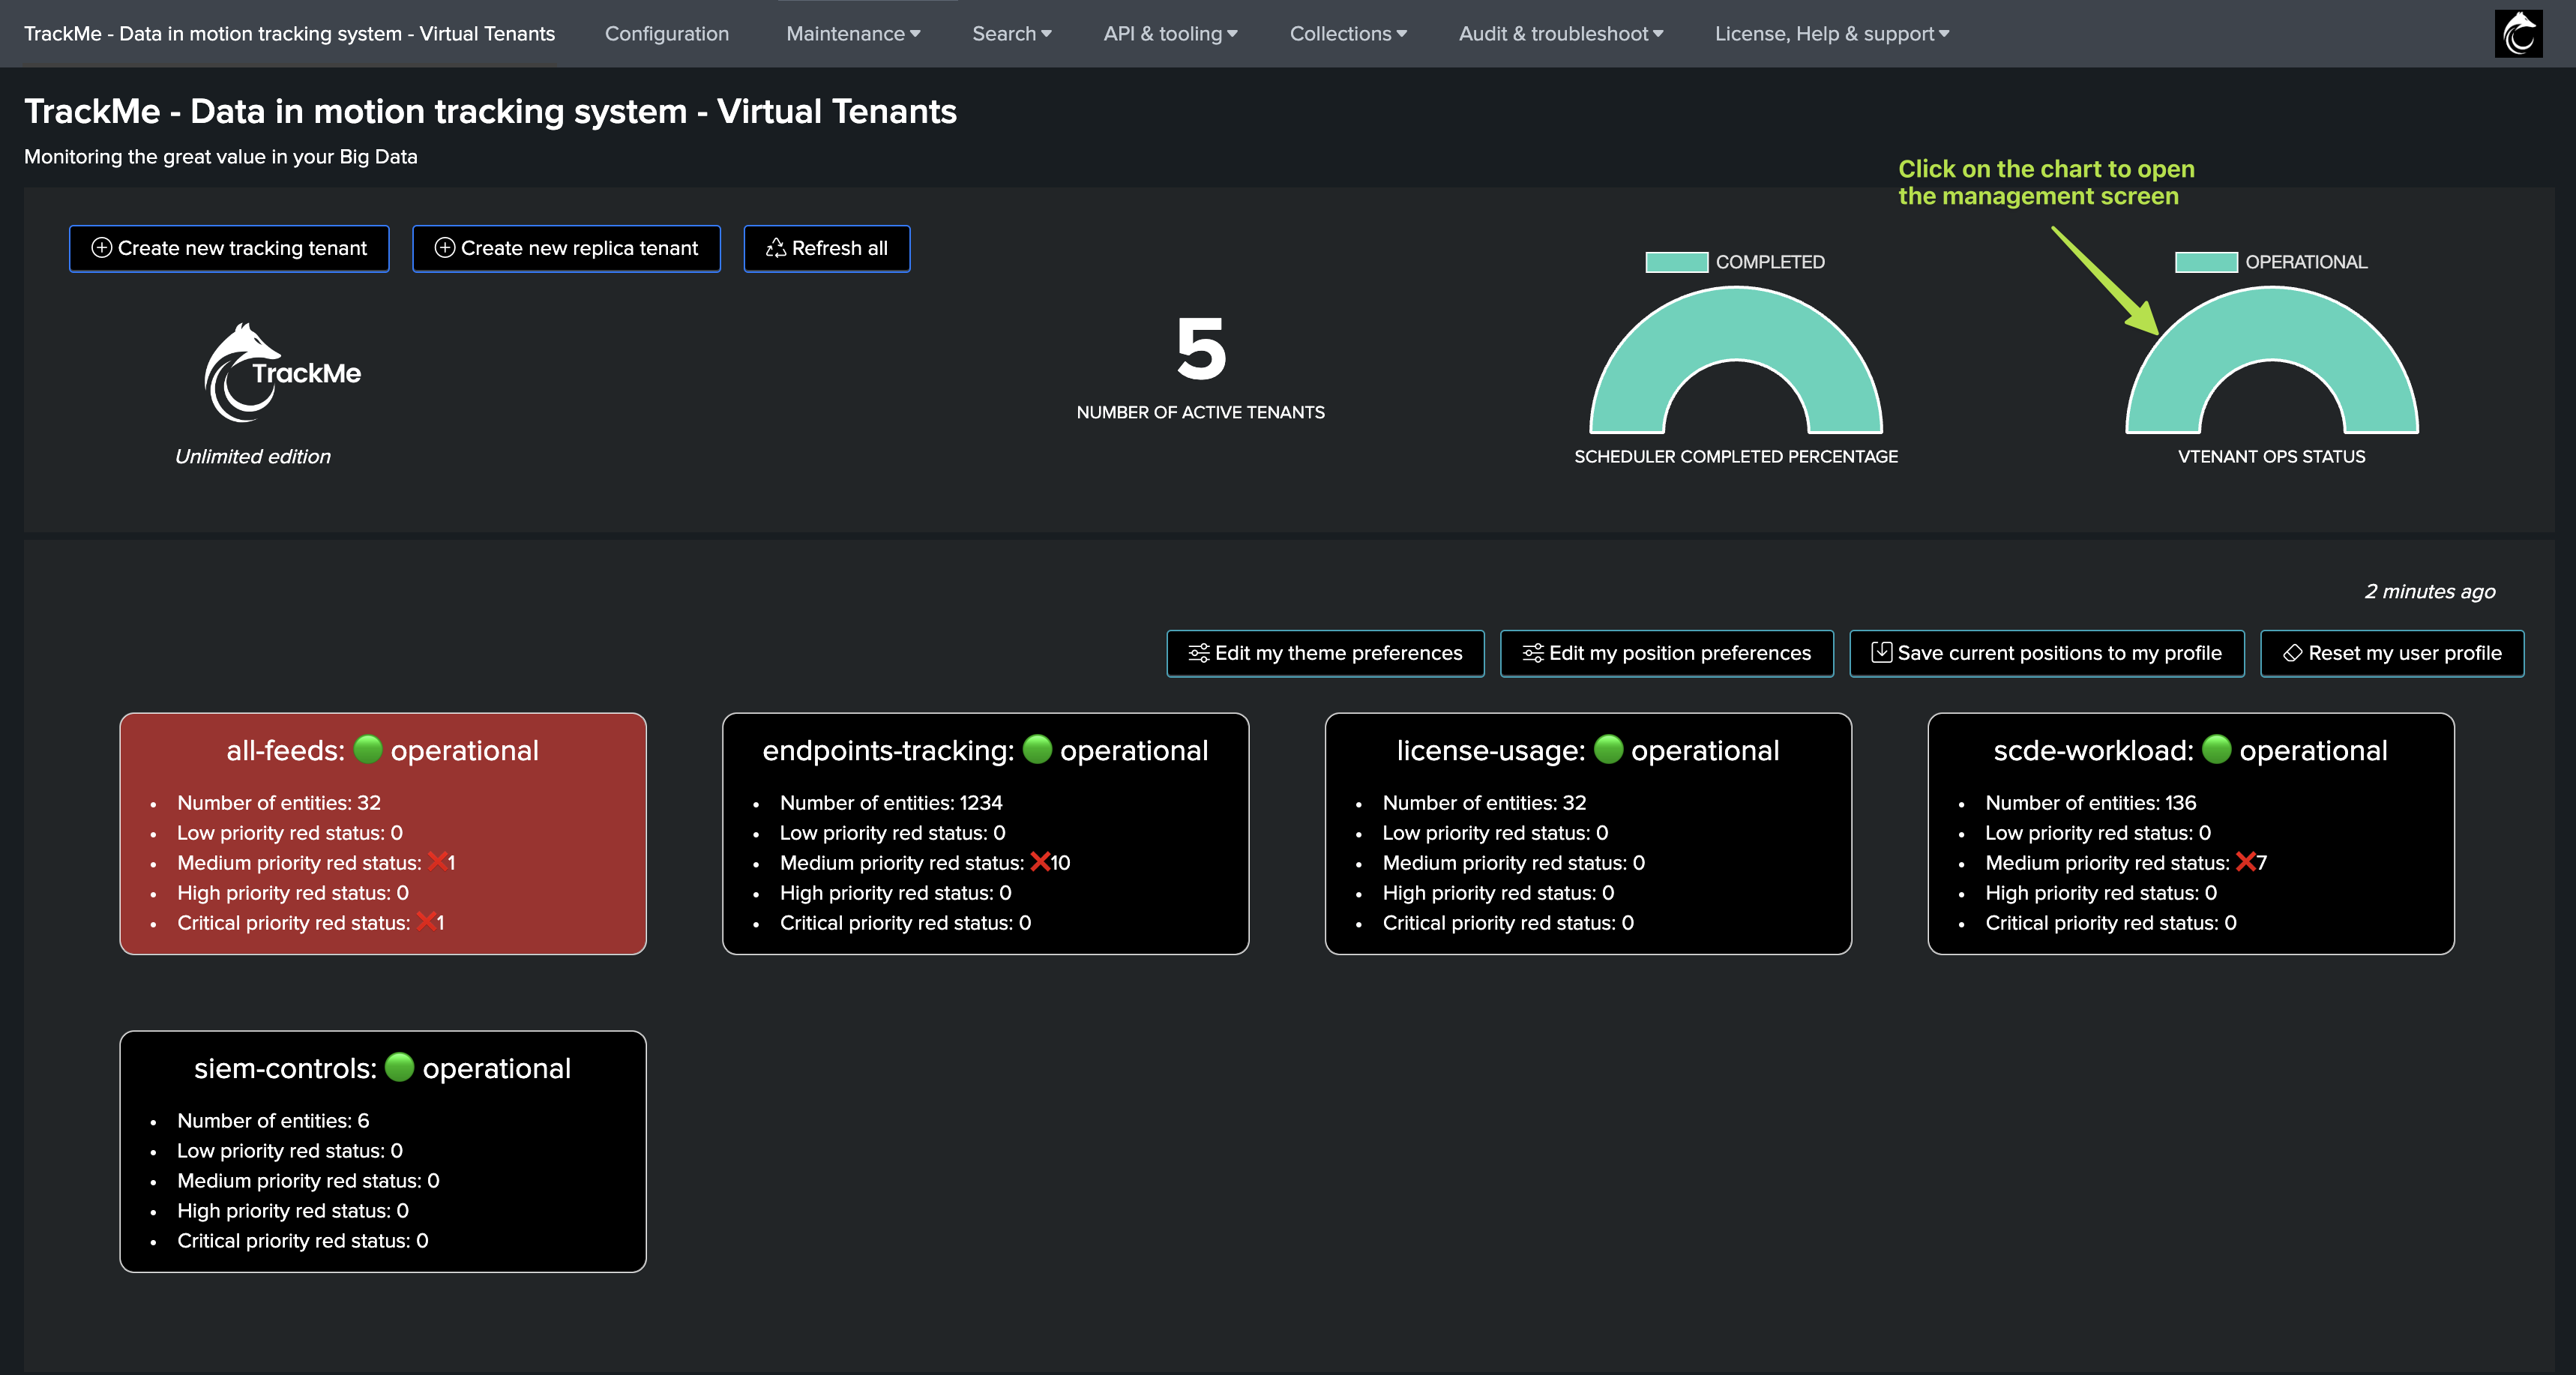The image size is (2576, 1375).
Task: Click red X beside endpoints-tracking Medium priority 10
Action: click(1040, 862)
